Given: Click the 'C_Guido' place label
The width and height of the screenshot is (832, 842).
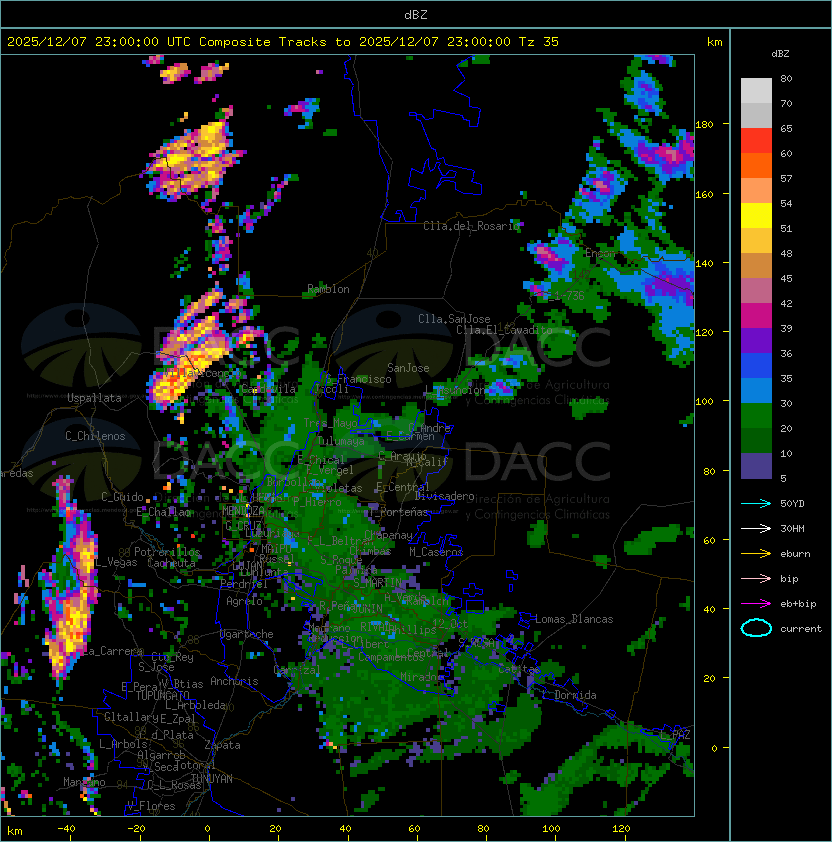Looking at the screenshot, I should click(122, 497).
